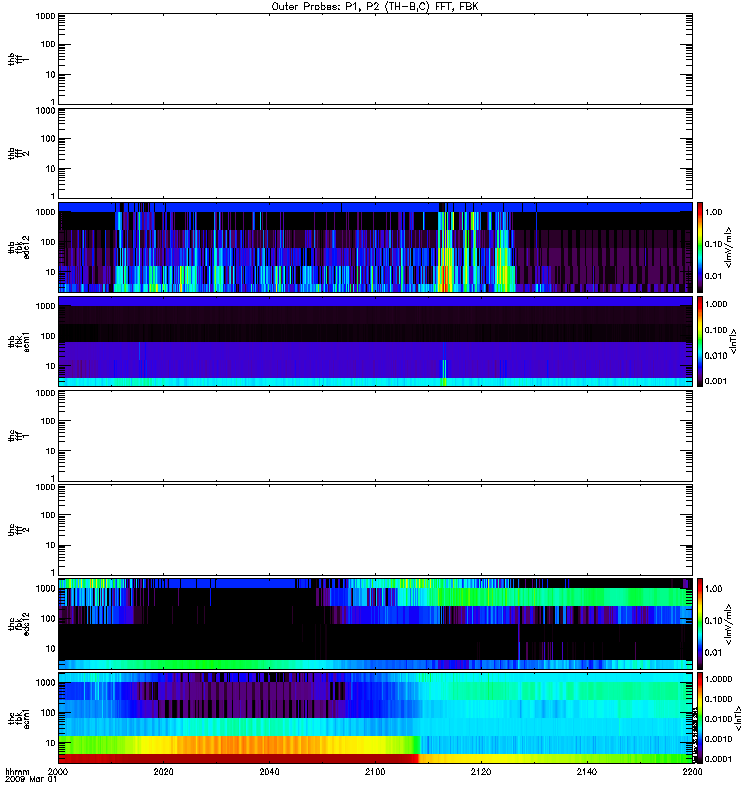
Task: Click the 10 tick label of thc fbk scm1
Action: tap(51, 743)
